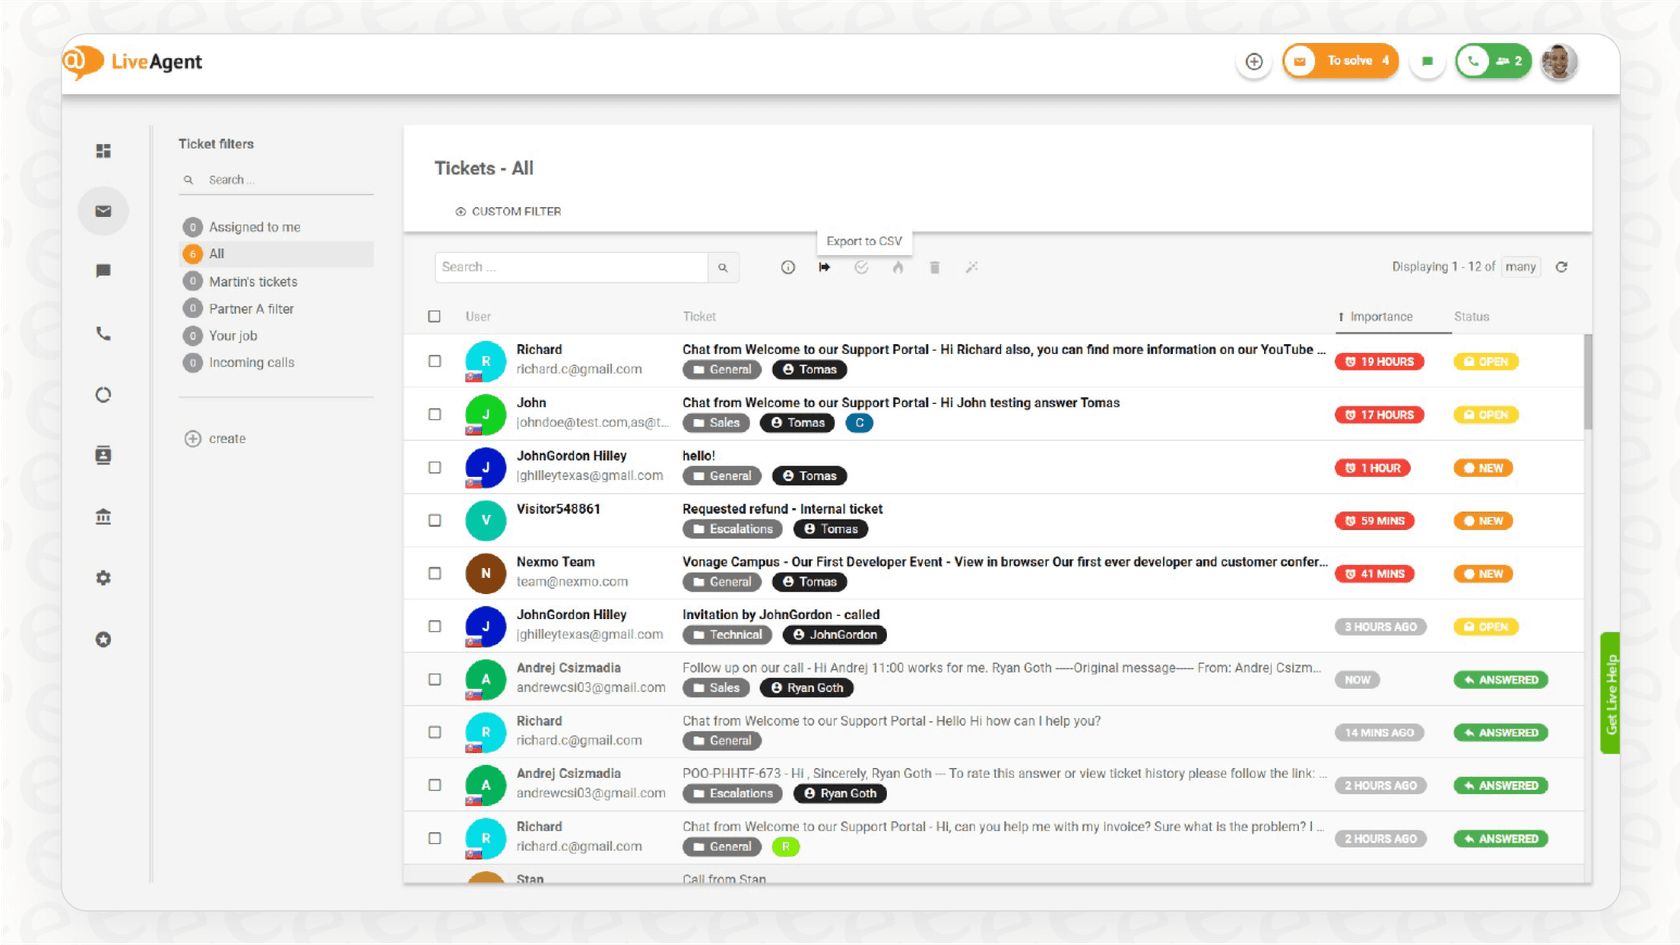
Task: Open the Tickets section in the sidebar
Action: [x=103, y=211]
